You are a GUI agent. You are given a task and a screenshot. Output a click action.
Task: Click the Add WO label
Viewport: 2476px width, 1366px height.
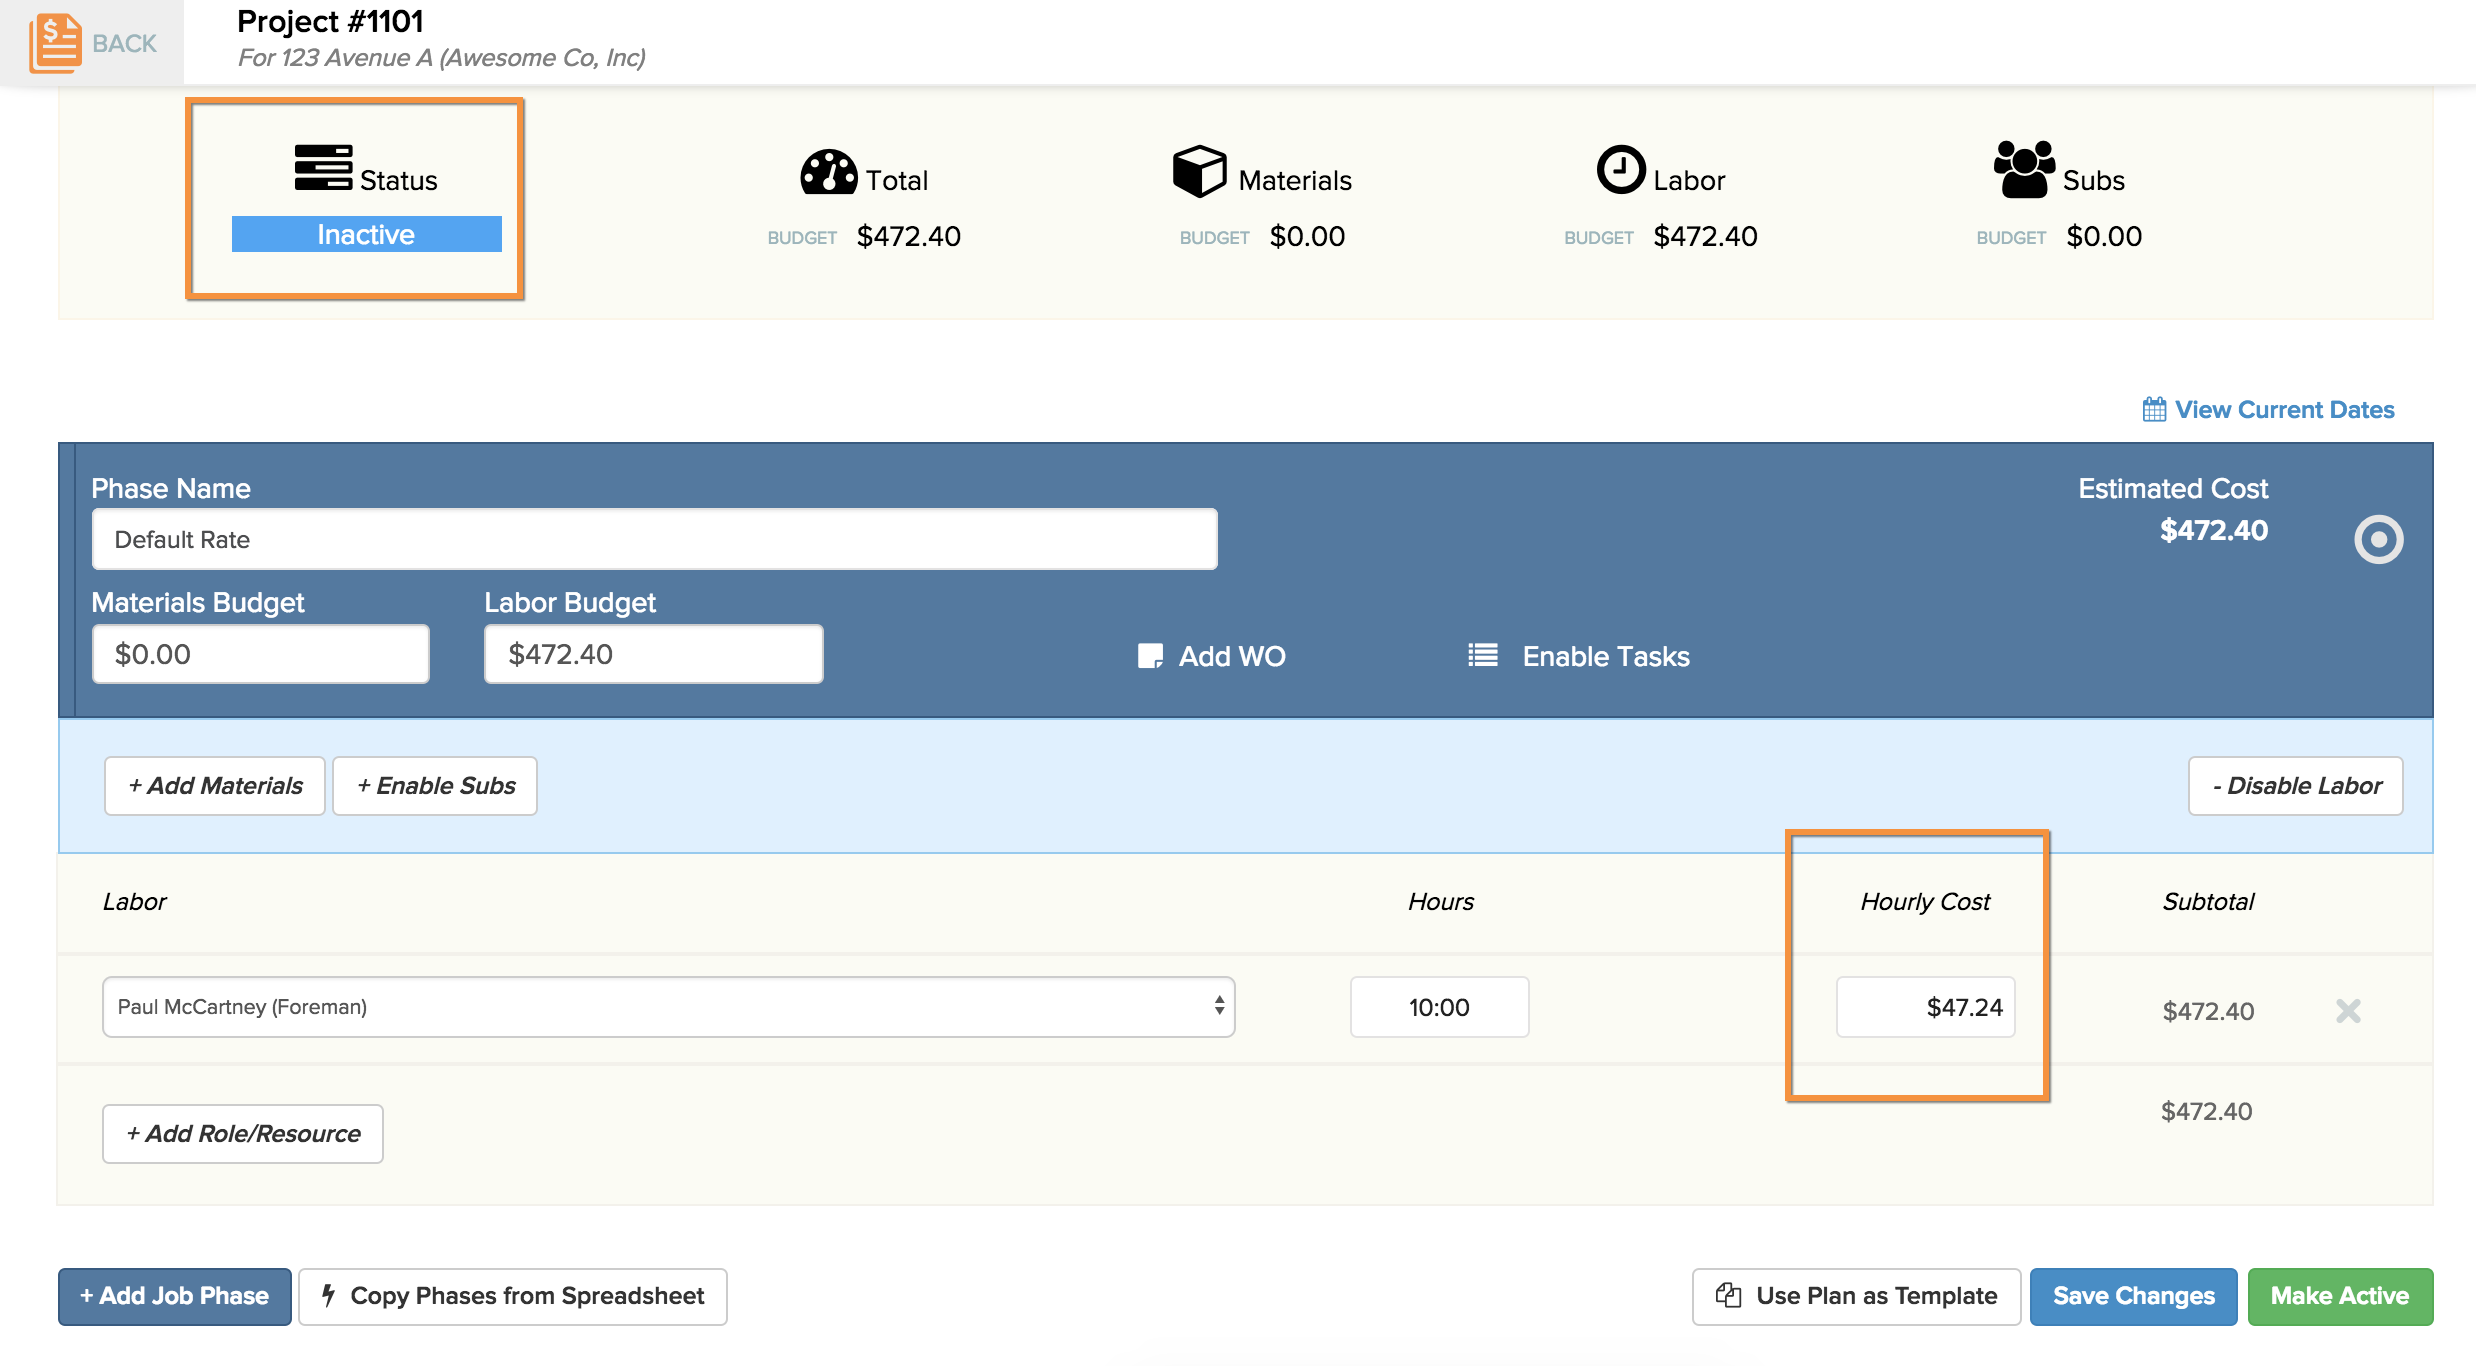(x=1232, y=656)
